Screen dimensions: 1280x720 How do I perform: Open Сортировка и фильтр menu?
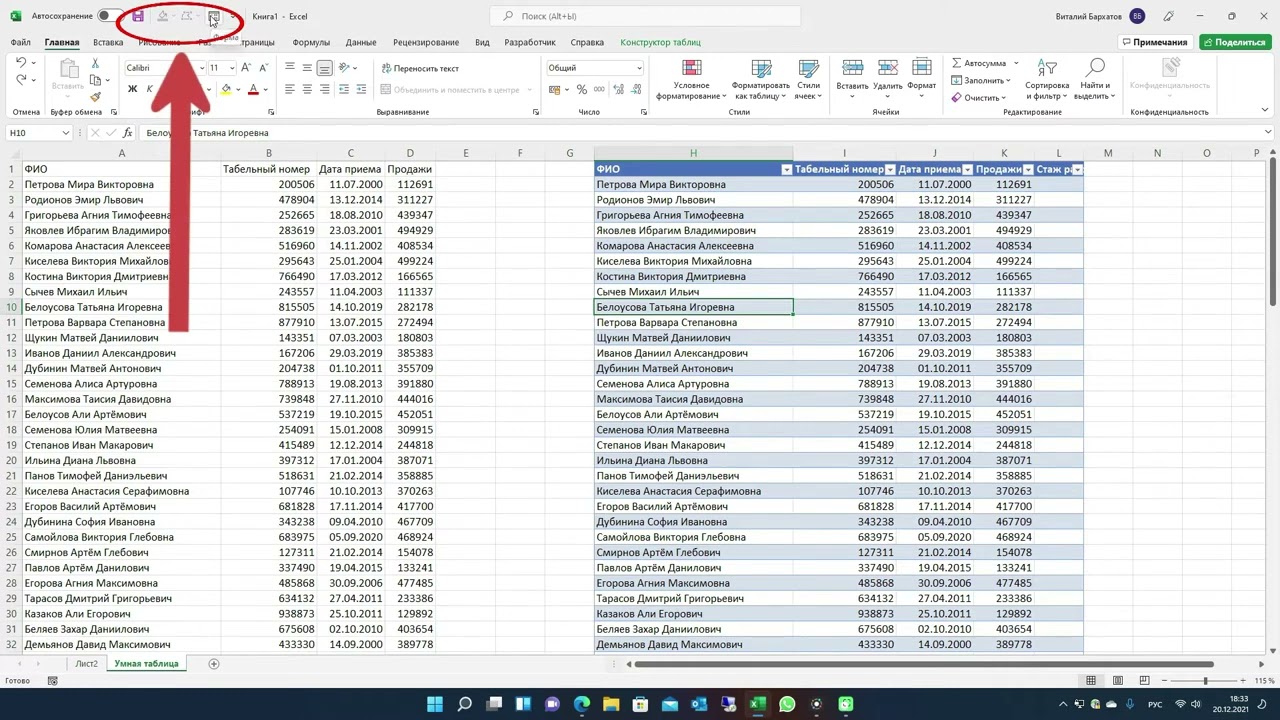(1047, 79)
